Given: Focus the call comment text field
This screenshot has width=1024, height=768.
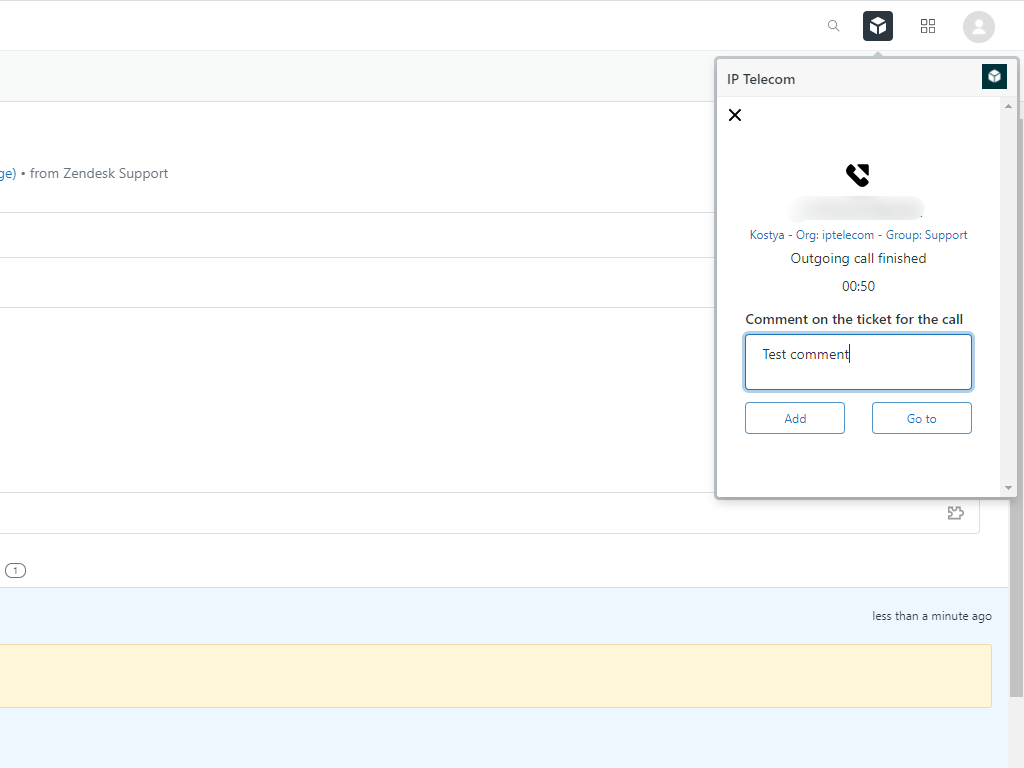Looking at the screenshot, I should [x=858, y=362].
